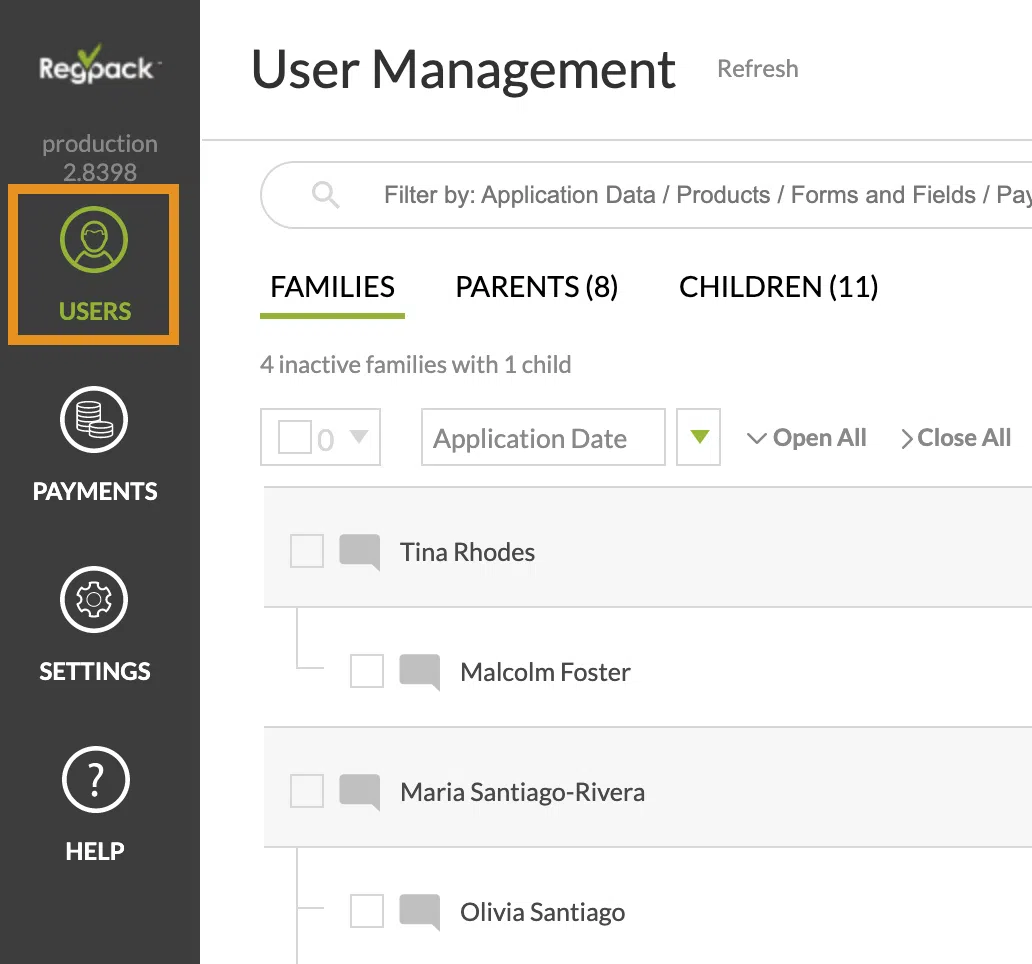Open the Payments coins icon
The image size is (1032, 964).
(x=94, y=421)
